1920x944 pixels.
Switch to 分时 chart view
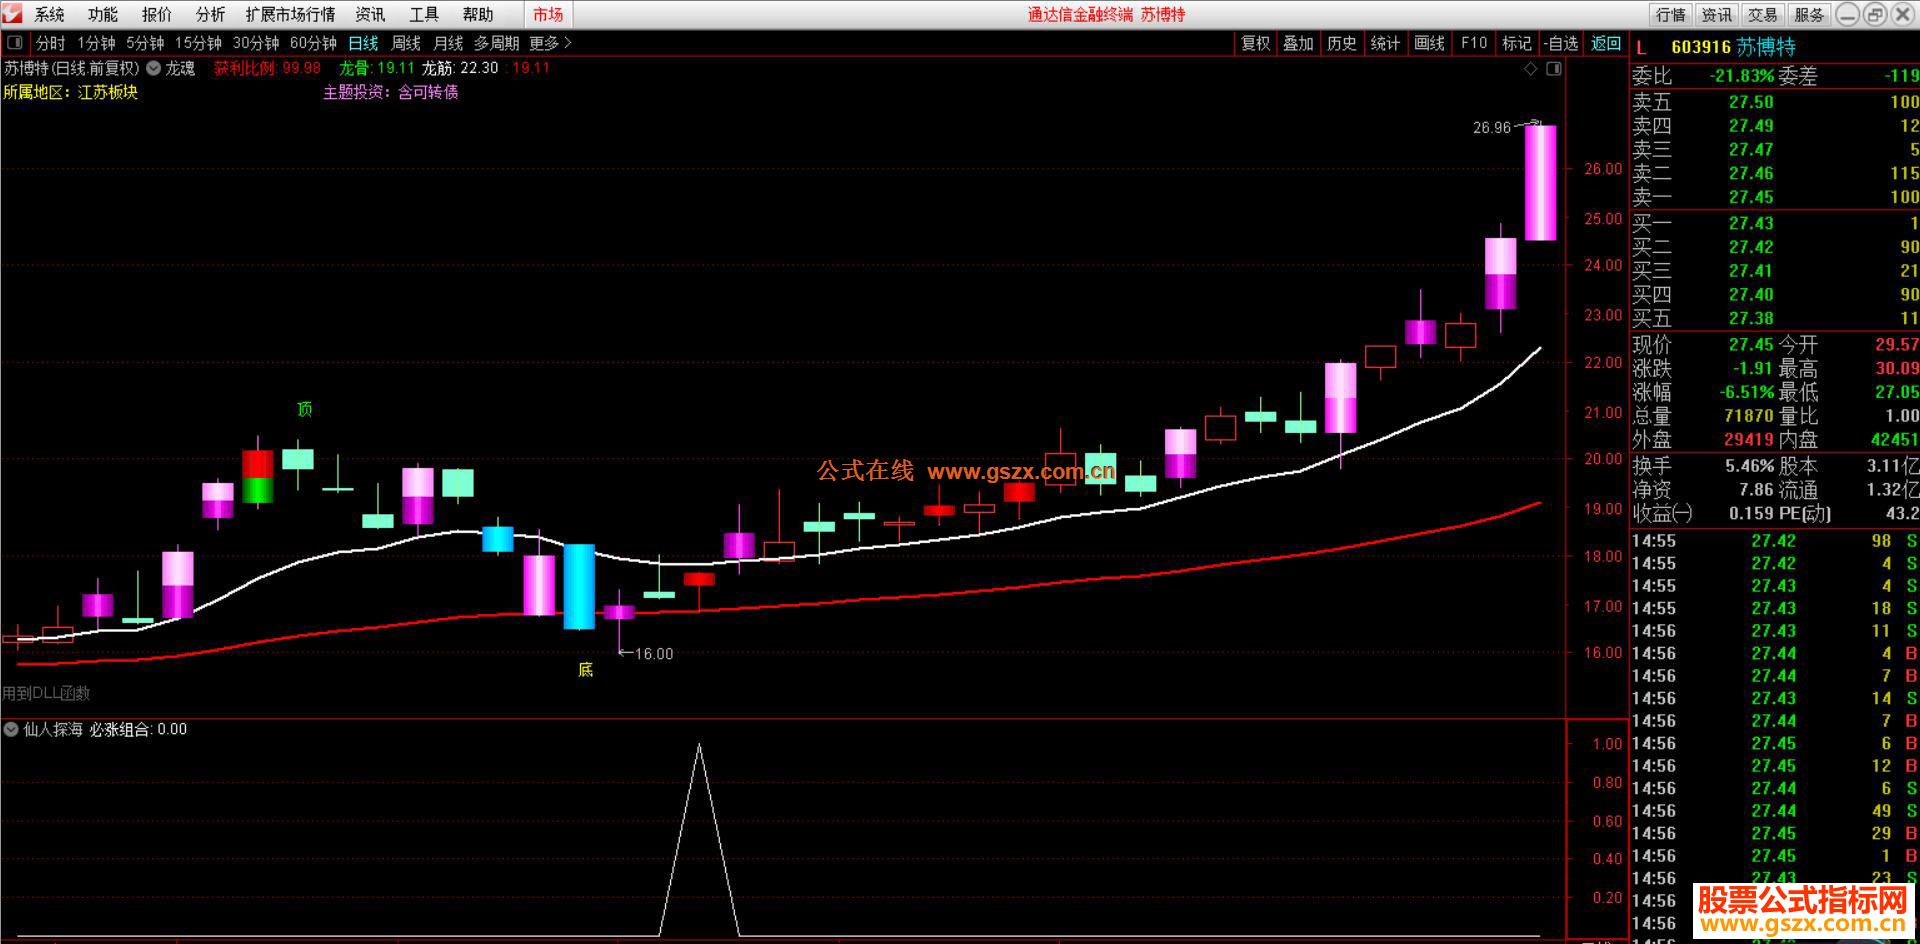point(50,43)
